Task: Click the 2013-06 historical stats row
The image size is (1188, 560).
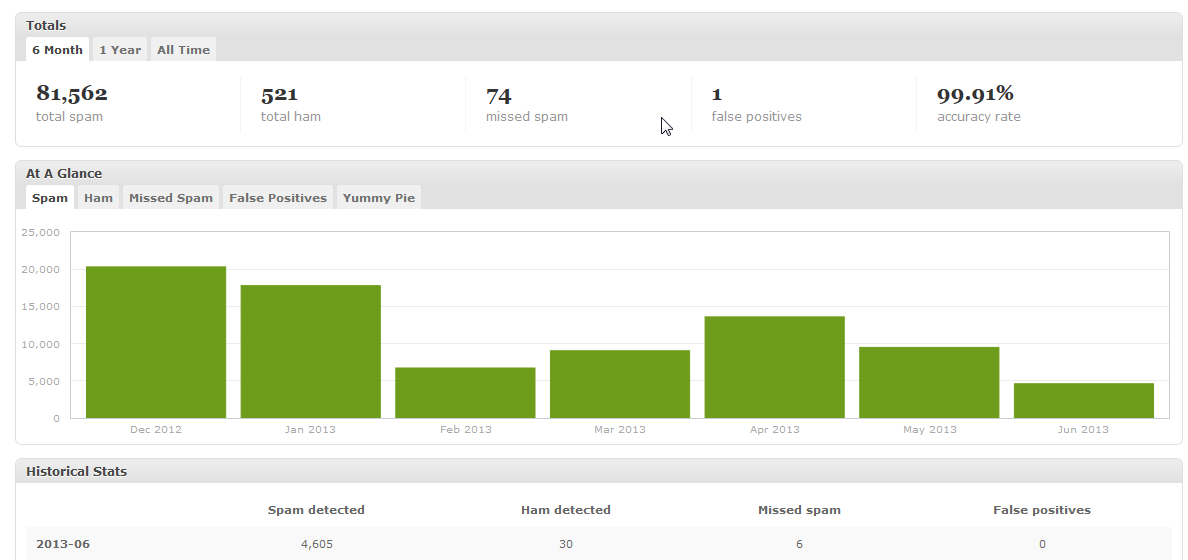Action: tap(599, 544)
